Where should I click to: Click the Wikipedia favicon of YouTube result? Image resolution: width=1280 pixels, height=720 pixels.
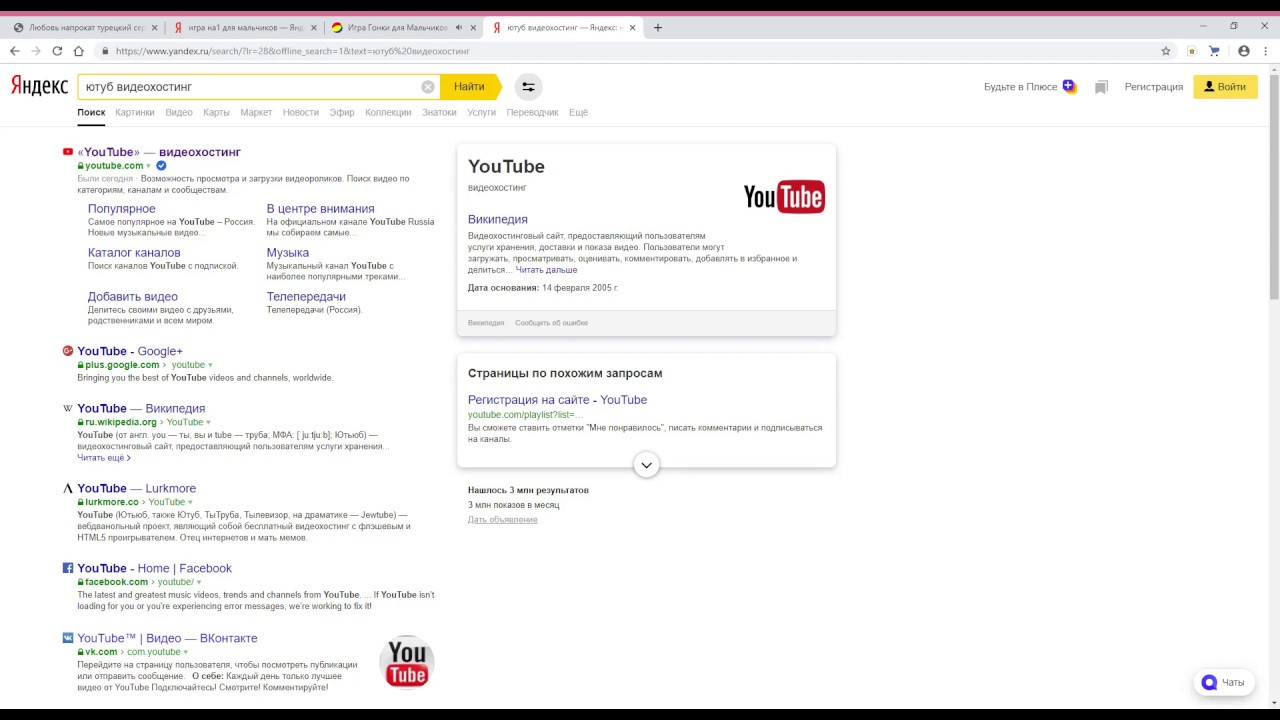click(x=68, y=408)
